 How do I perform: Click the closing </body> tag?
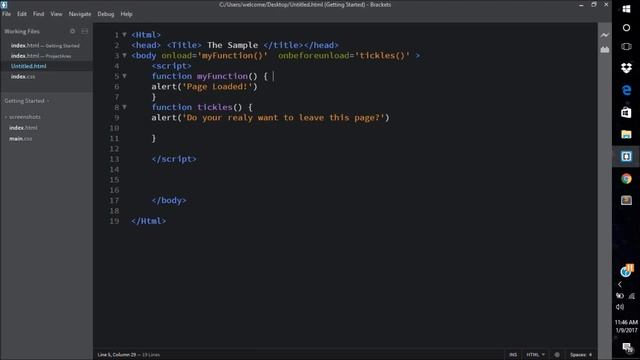click(x=169, y=200)
